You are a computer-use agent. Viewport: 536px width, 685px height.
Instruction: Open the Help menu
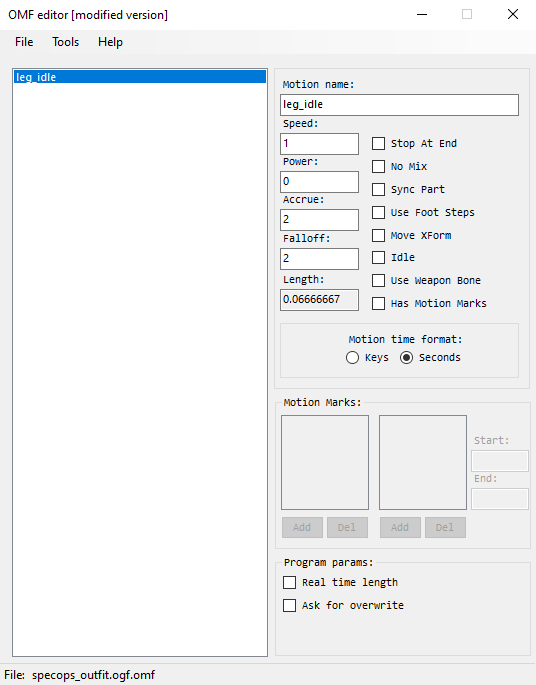point(110,42)
